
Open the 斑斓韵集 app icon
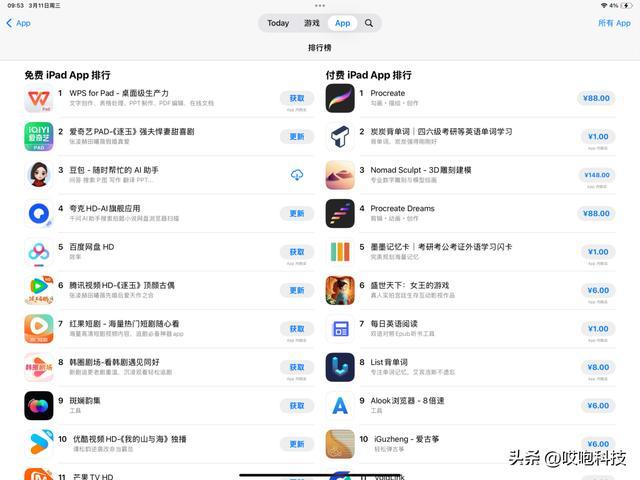coord(39,406)
